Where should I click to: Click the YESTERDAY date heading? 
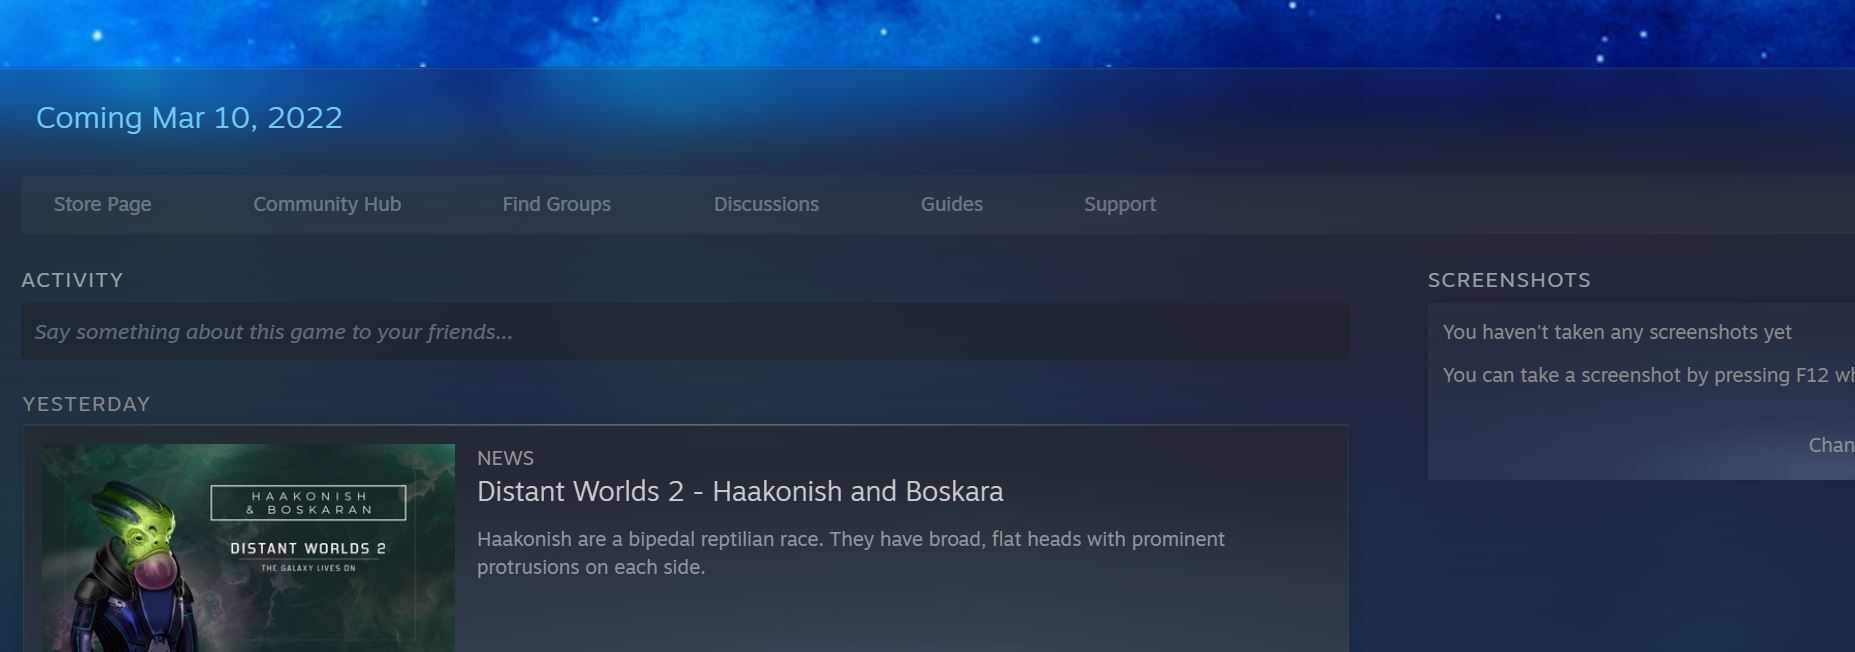[86, 404]
